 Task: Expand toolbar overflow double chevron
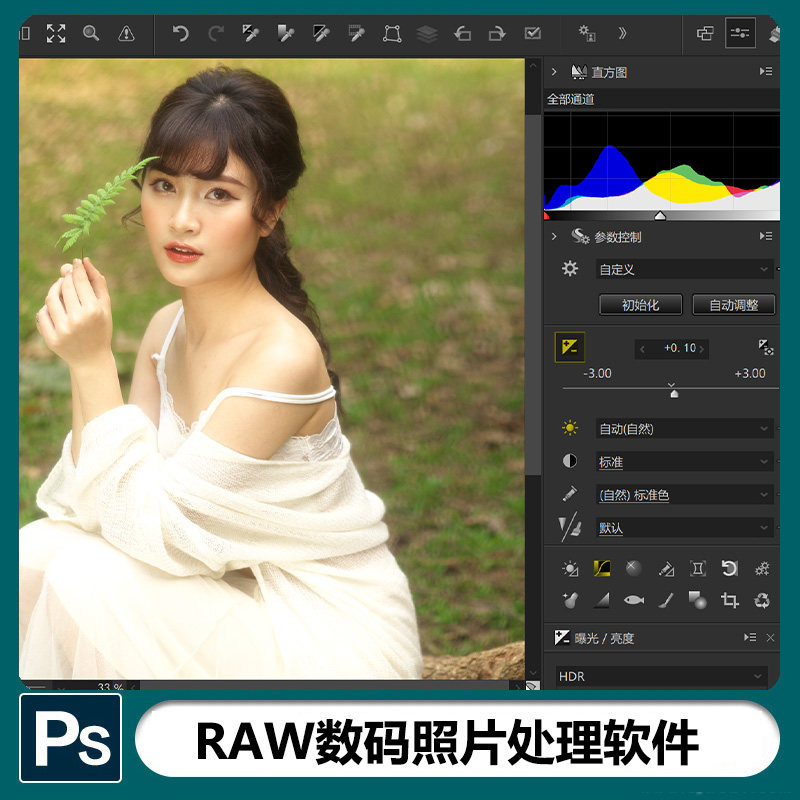point(622,33)
